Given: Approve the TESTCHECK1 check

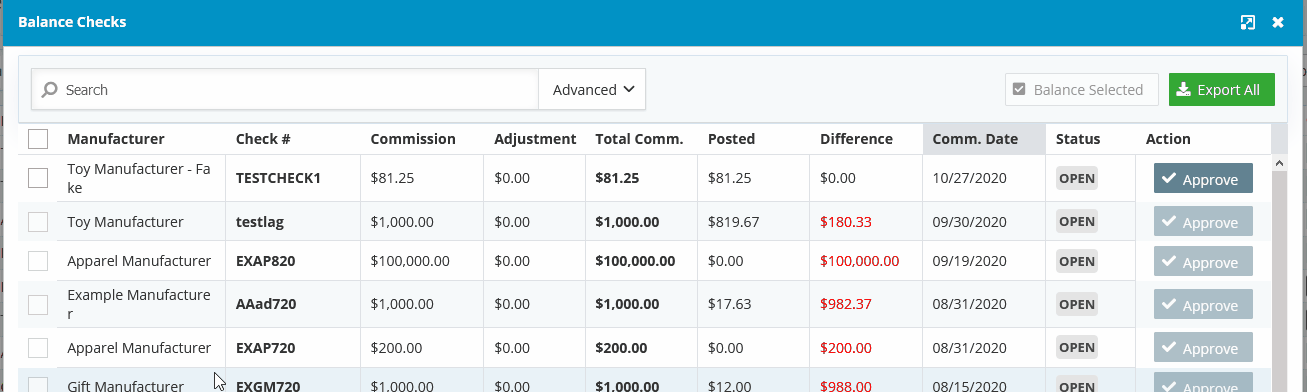Looking at the screenshot, I should click(1203, 179).
